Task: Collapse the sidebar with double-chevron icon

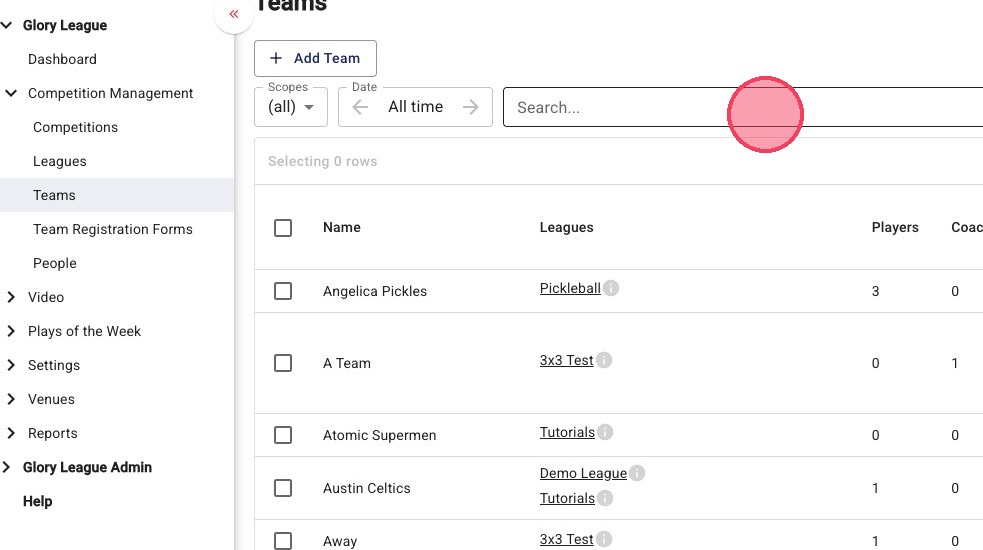Action: pyautogui.click(x=233, y=14)
